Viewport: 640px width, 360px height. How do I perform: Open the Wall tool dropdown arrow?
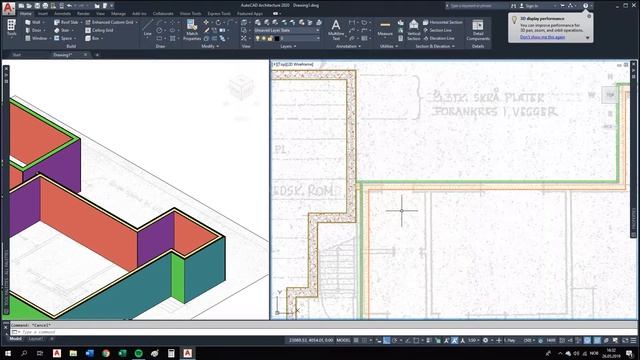tap(44, 22)
